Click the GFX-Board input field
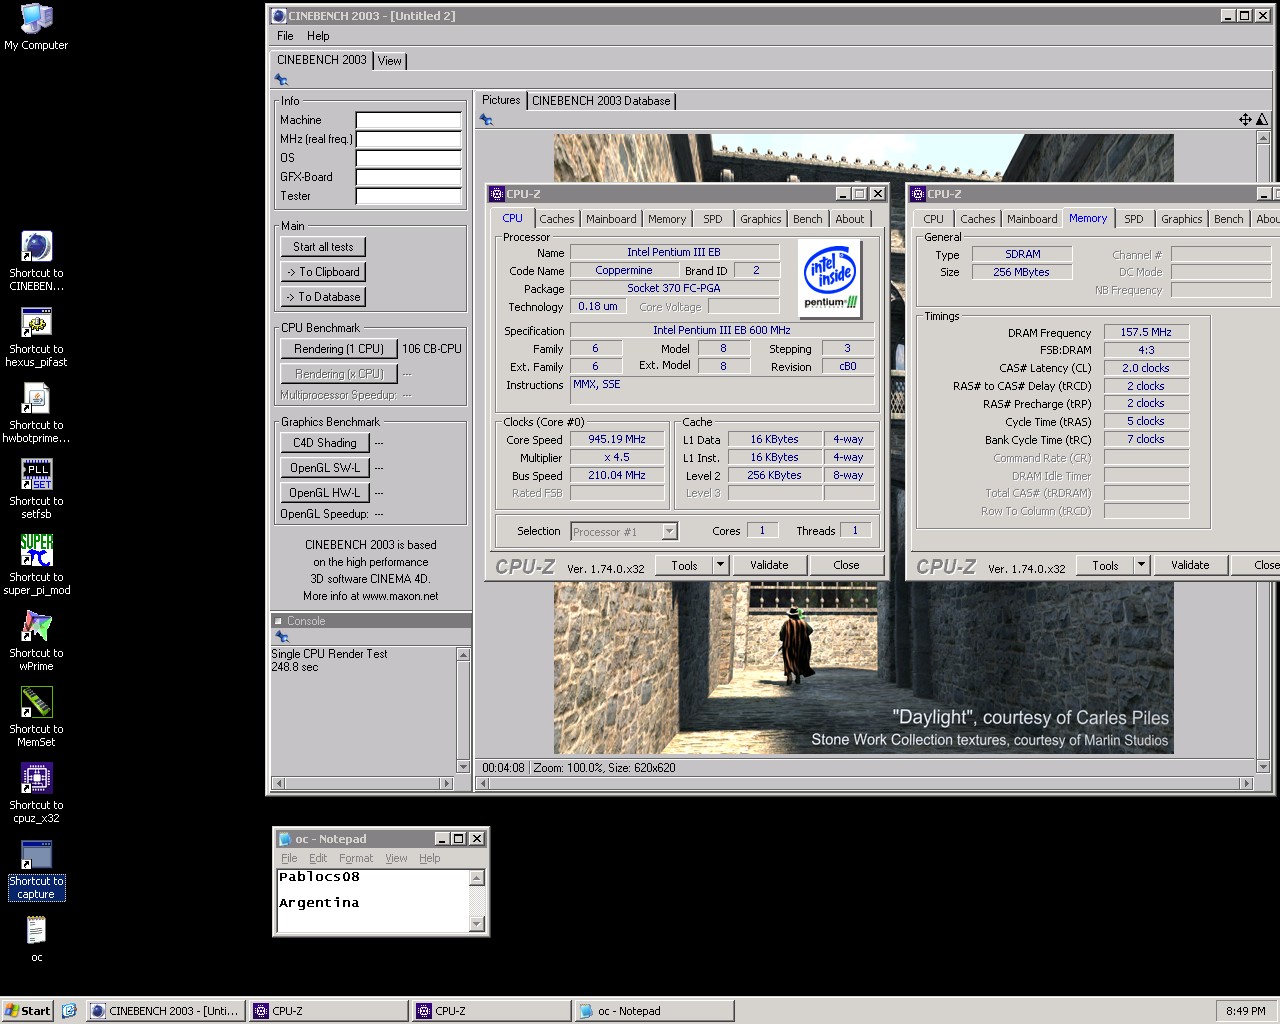The height and width of the screenshot is (1024, 1280). (409, 177)
